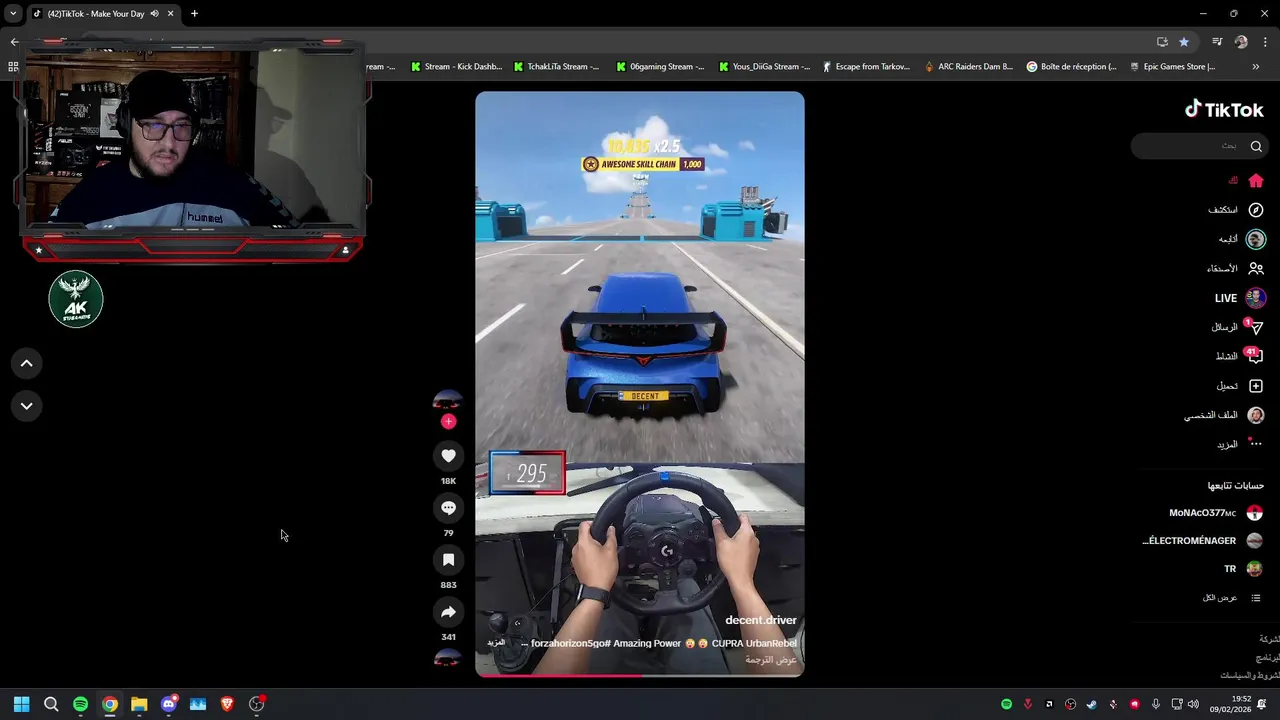This screenshot has width=1280, height=720.
Task: Click the #forzahorizon5go hashtag in caption
Action: [570, 643]
